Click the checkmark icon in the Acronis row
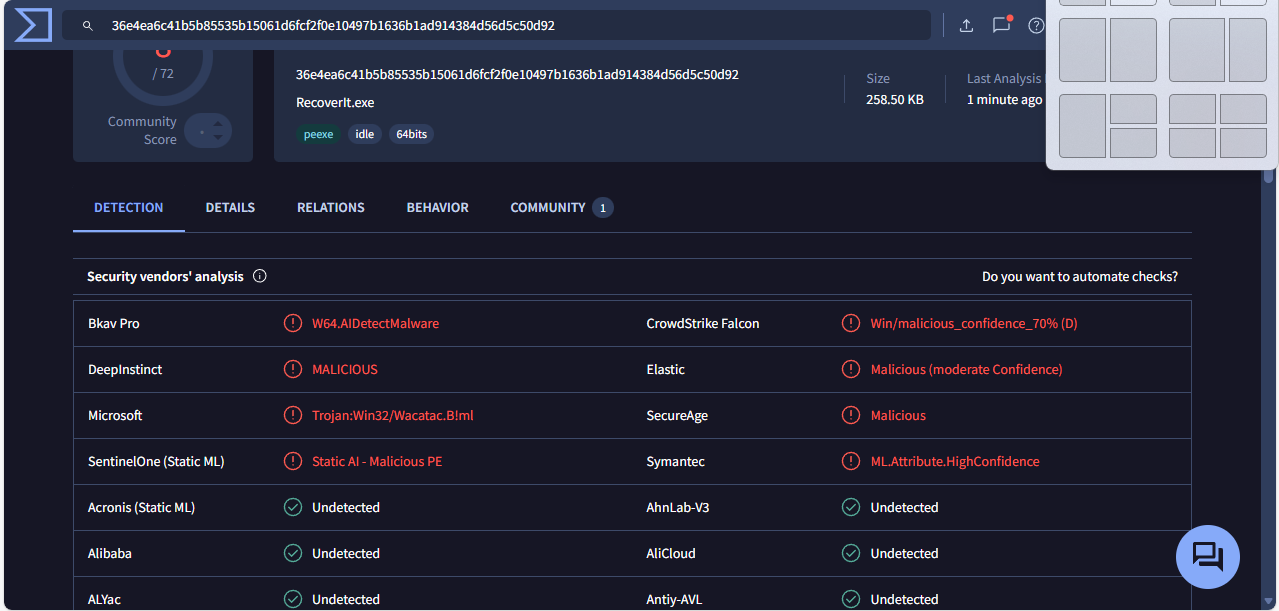 tap(293, 507)
